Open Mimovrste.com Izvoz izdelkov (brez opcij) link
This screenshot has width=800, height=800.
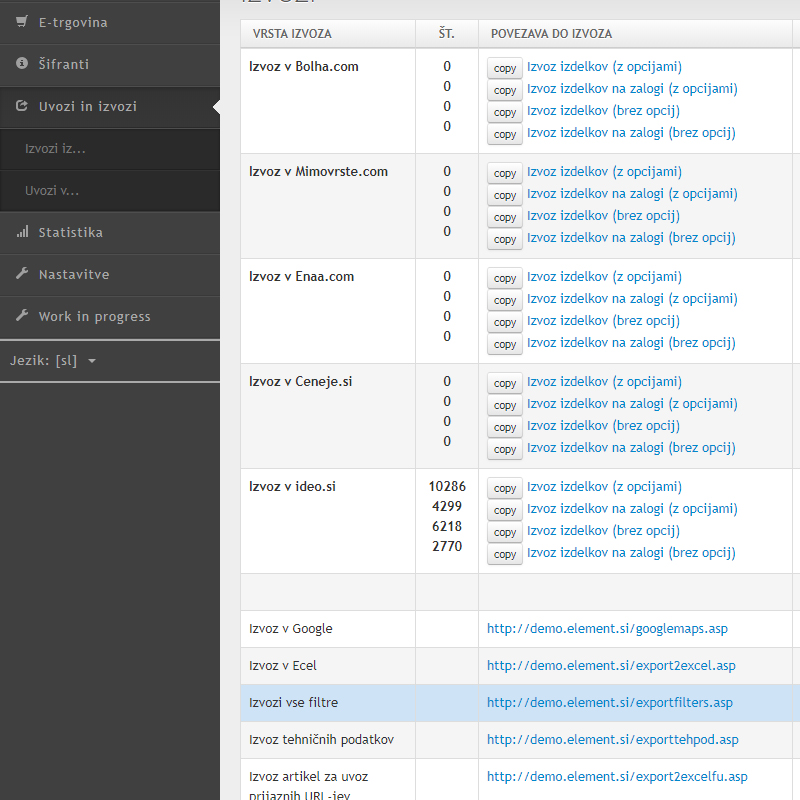point(603,216)
